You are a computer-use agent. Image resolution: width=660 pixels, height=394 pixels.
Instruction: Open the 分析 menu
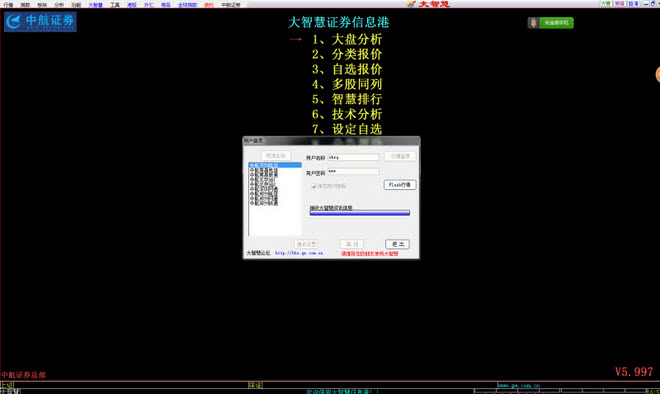click(x=59, y=5)
